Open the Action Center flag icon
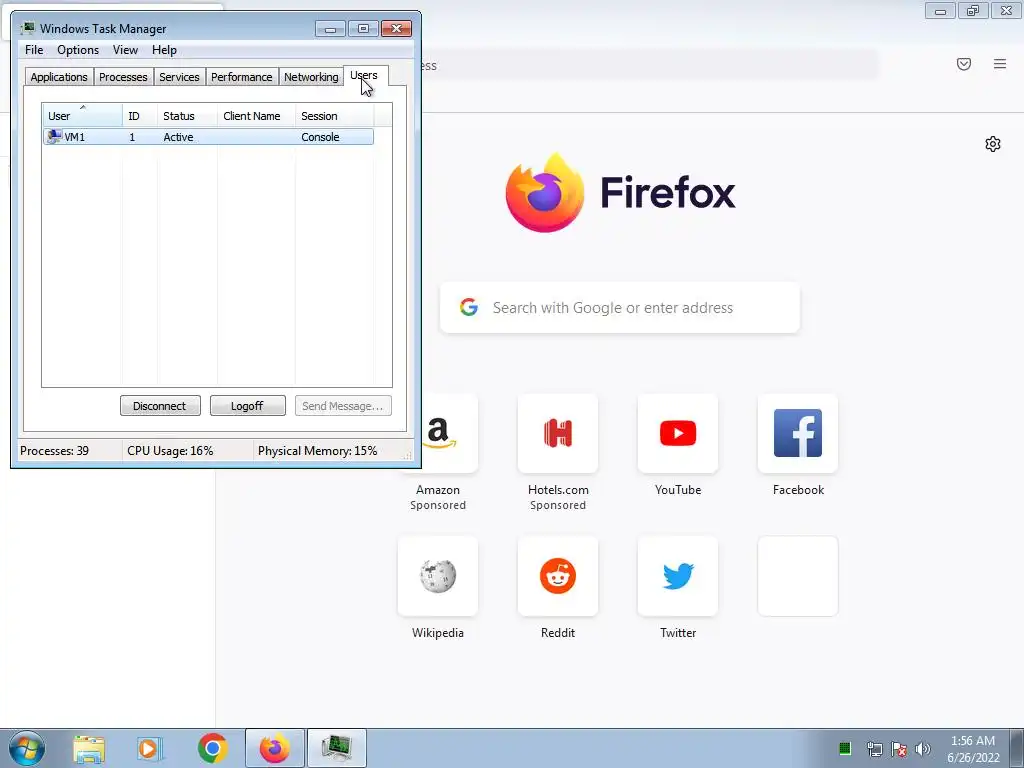This screenshot has height=768, width=1024. click(899, 749)
